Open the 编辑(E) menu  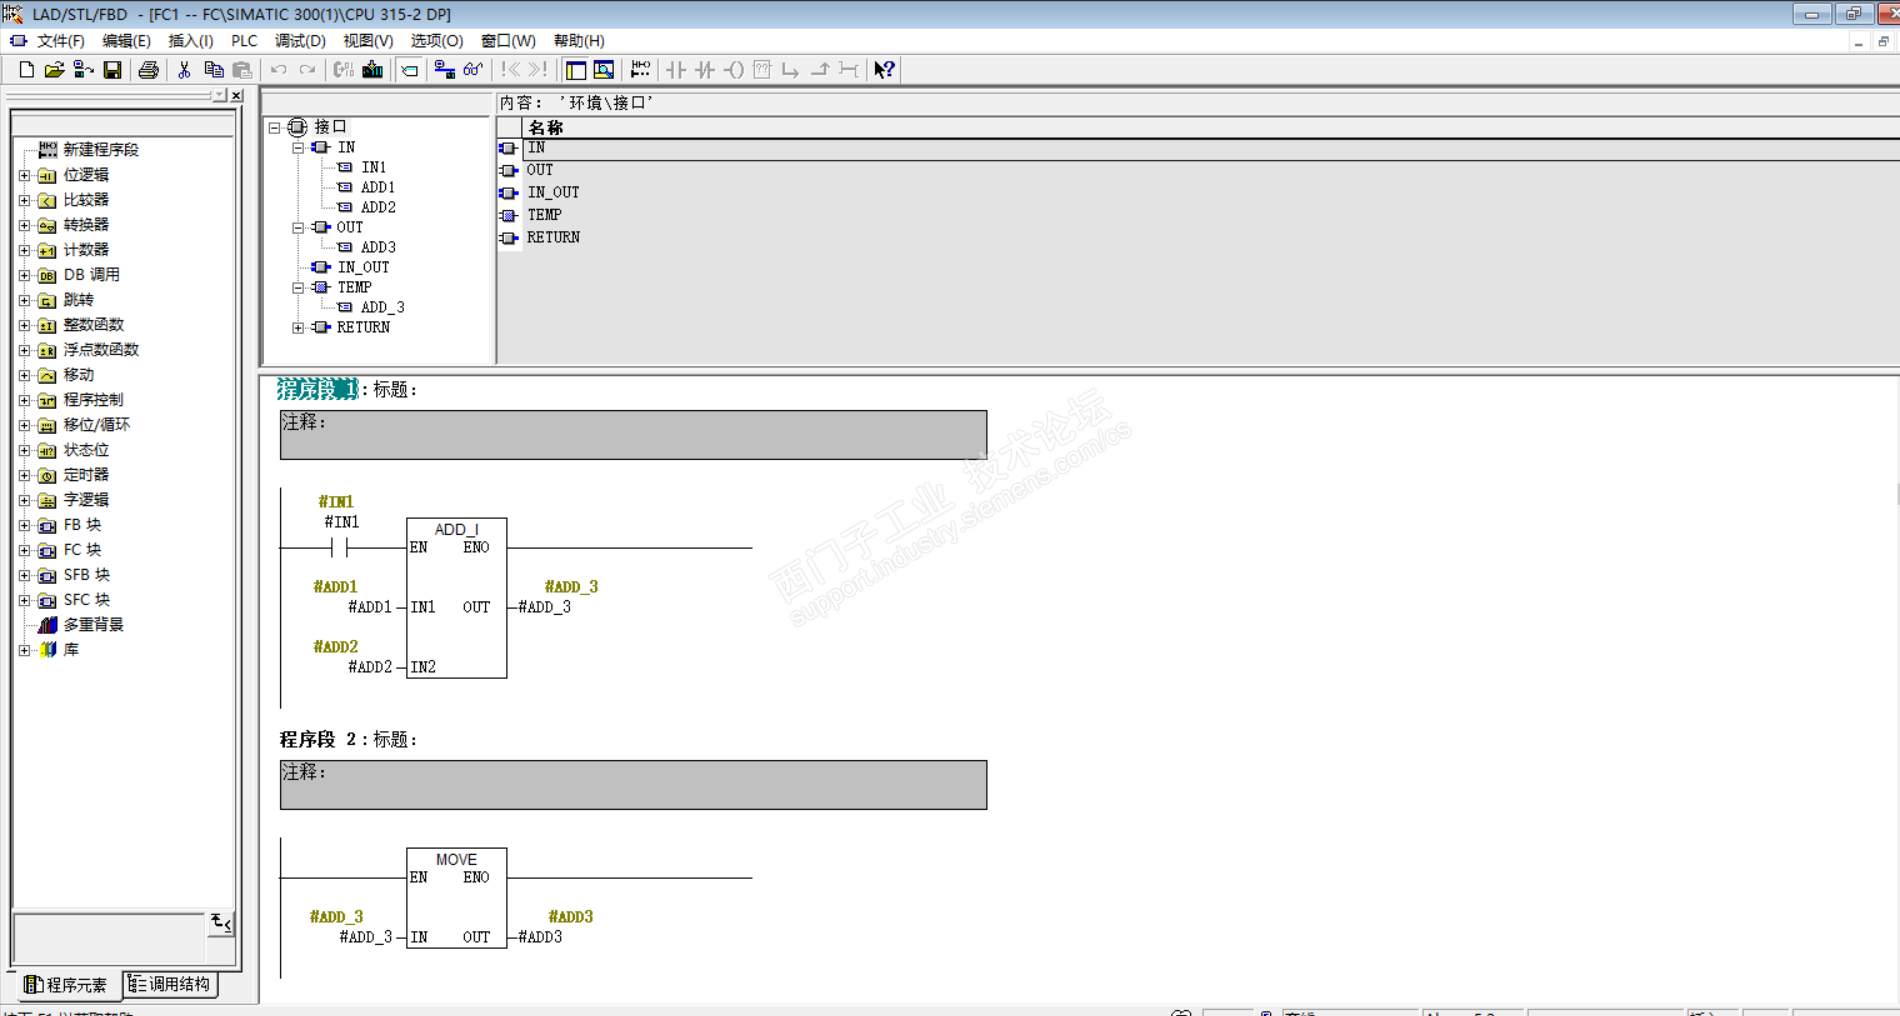126,41
